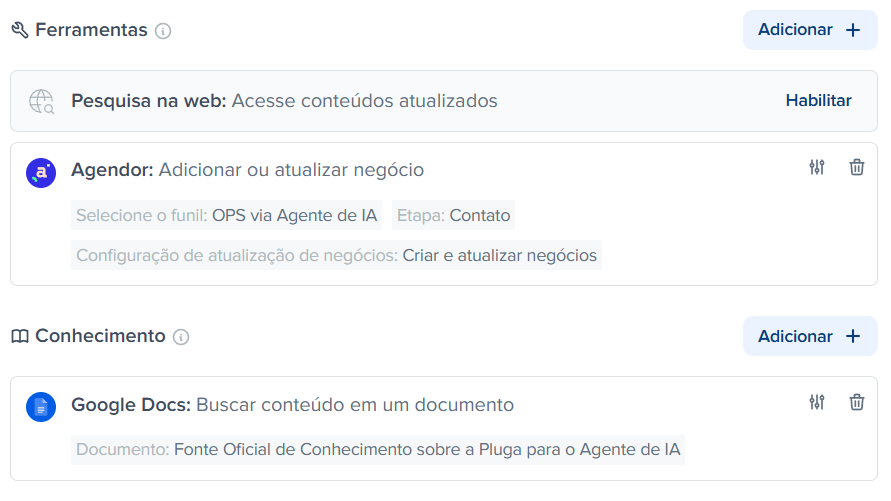Open settings sliders for Google Docs

(817, 402)
